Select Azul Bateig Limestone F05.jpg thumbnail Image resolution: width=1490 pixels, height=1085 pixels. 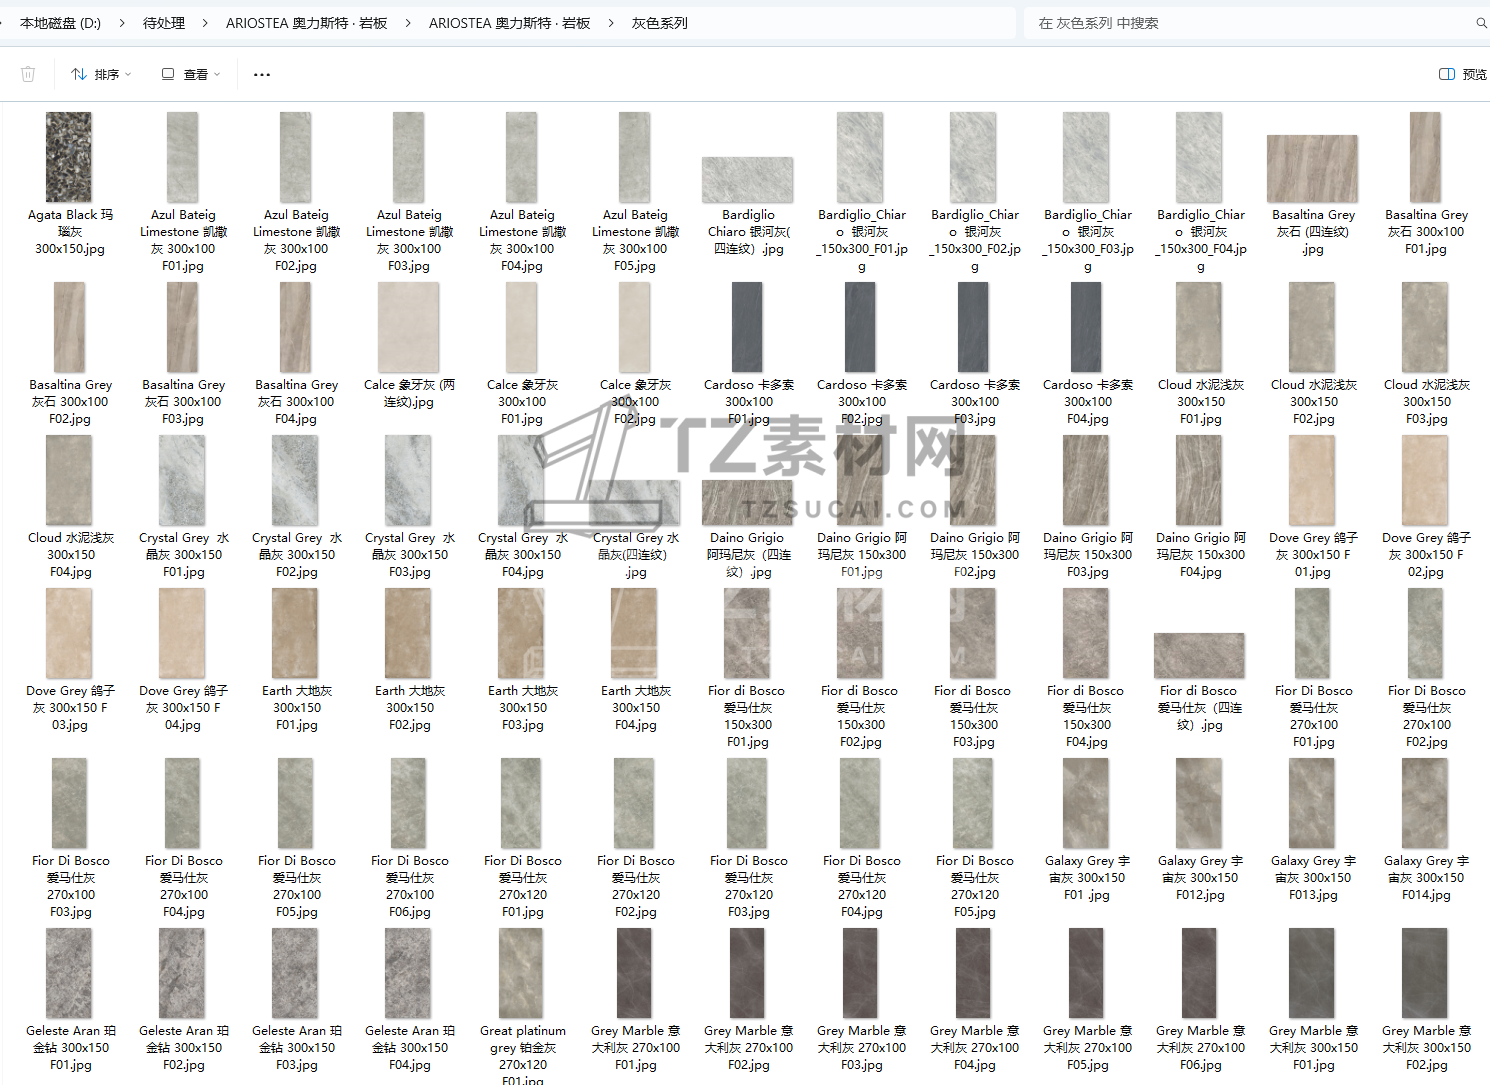[x=634, y=157]
